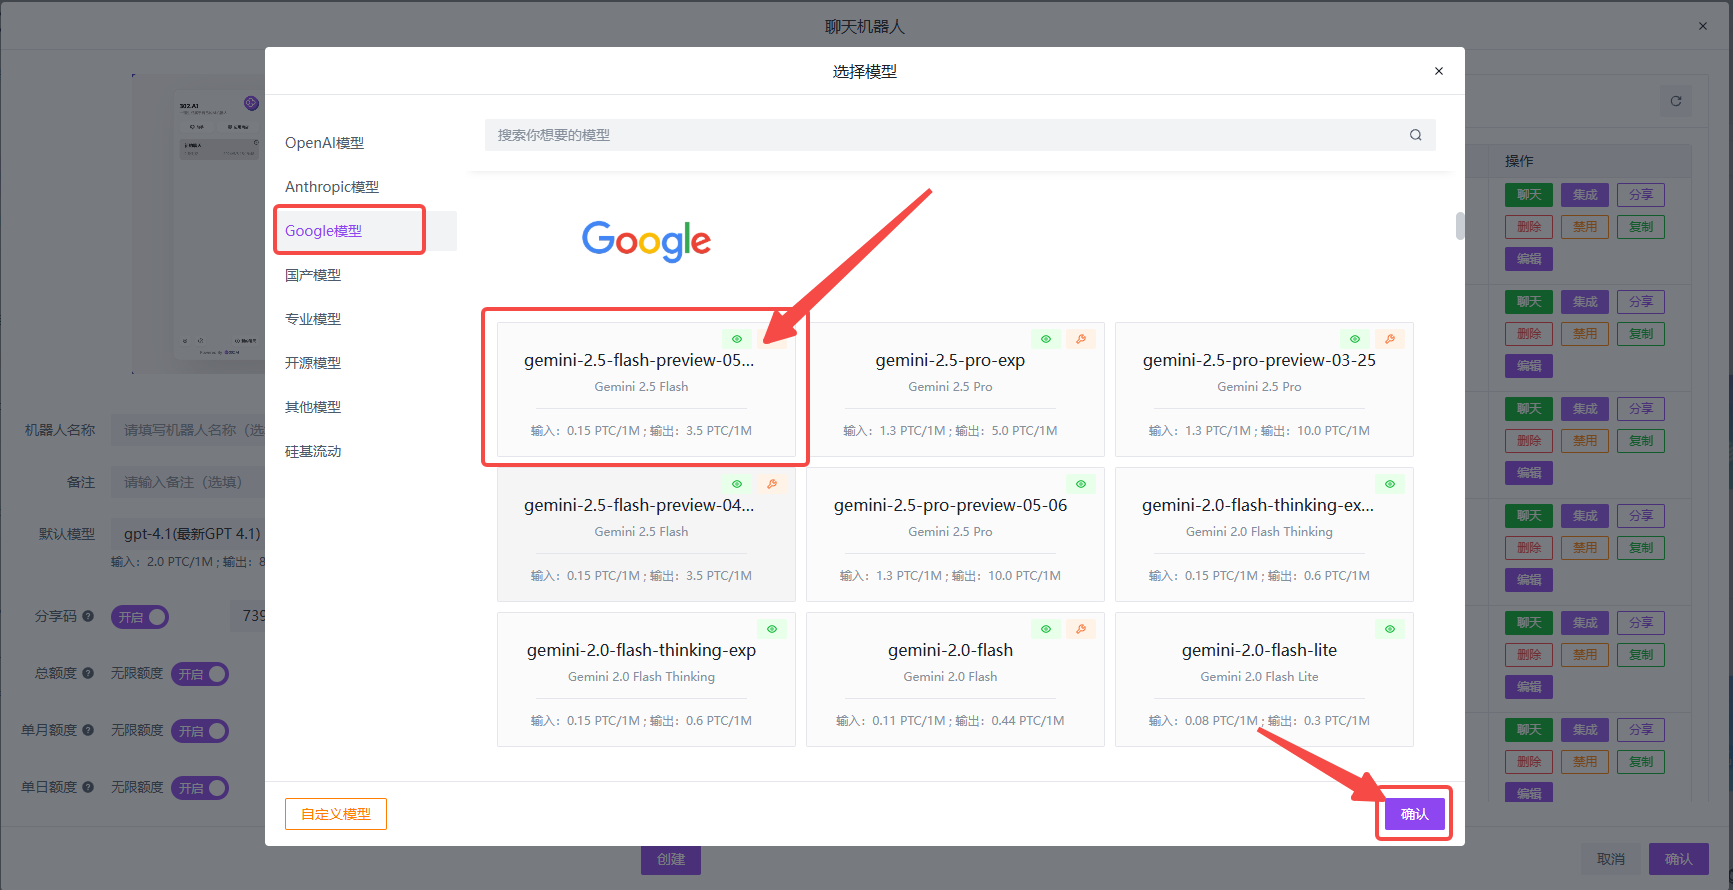Toggle the 分享码 开启 switch

140,617
